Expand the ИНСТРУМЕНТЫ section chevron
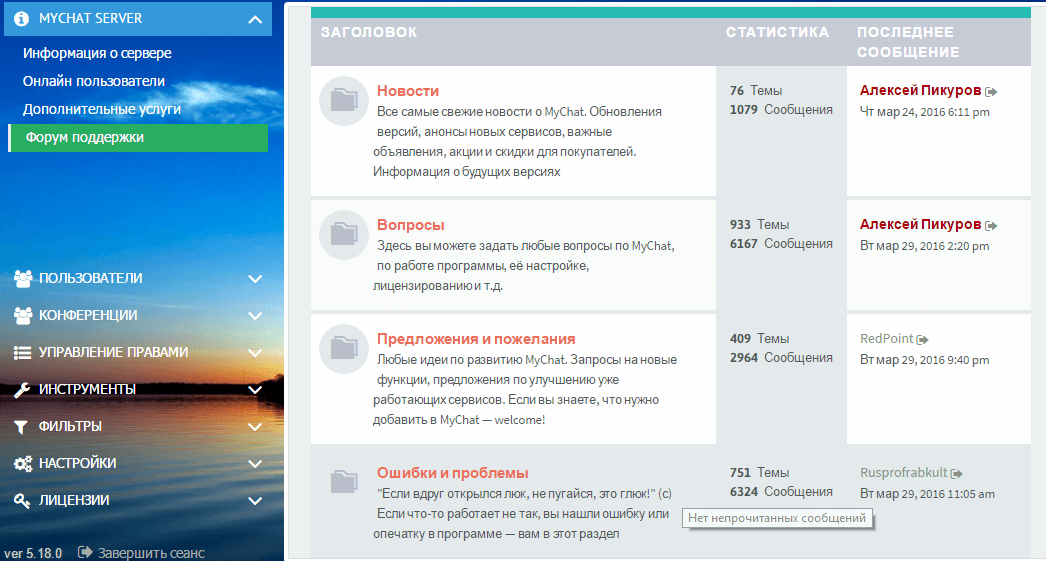 point(255,390)
